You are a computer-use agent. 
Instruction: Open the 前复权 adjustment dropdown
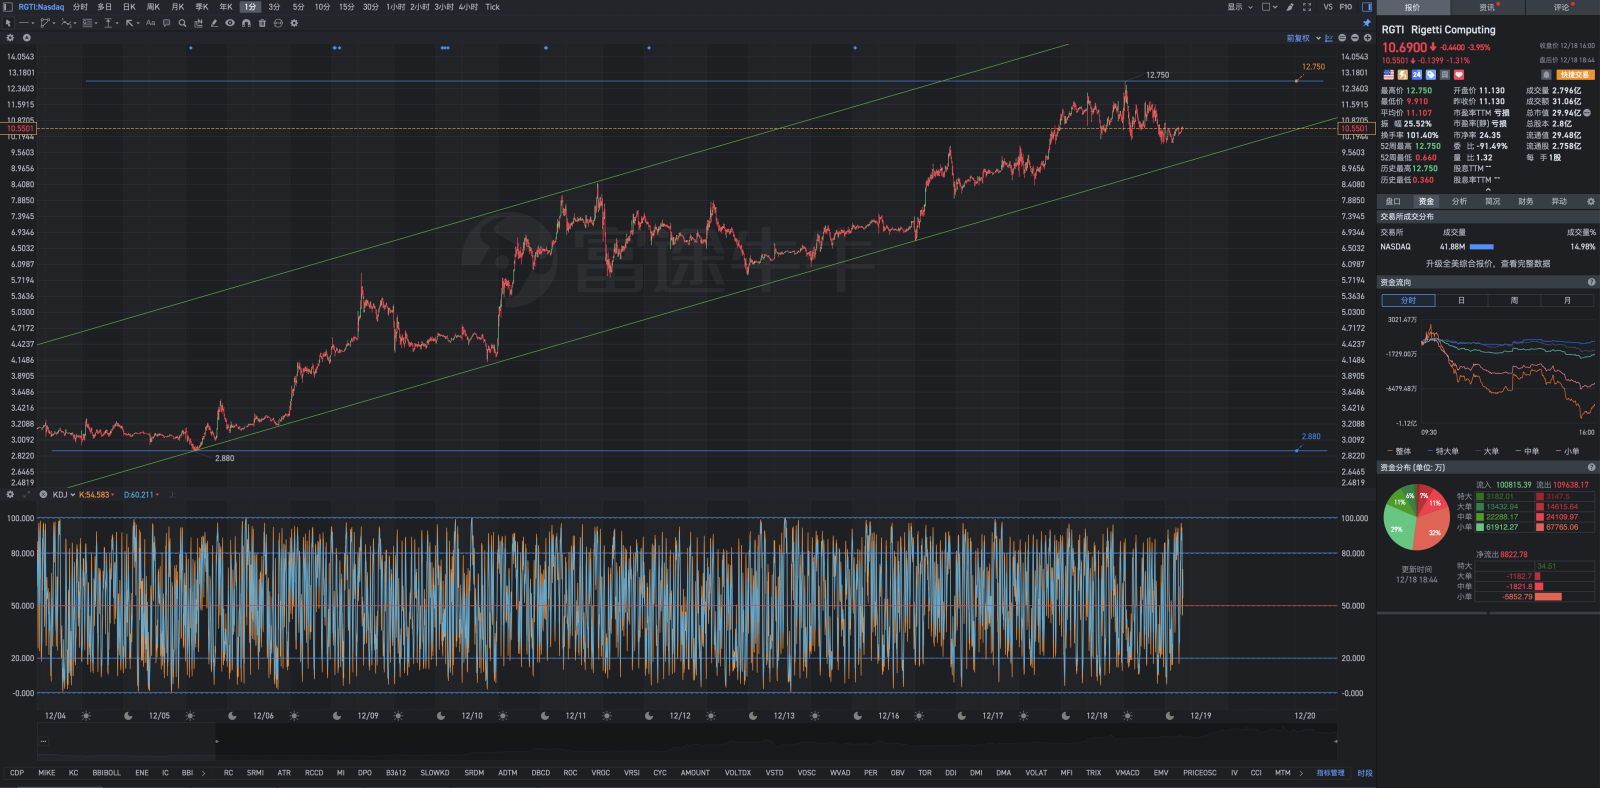(1304, 38)
